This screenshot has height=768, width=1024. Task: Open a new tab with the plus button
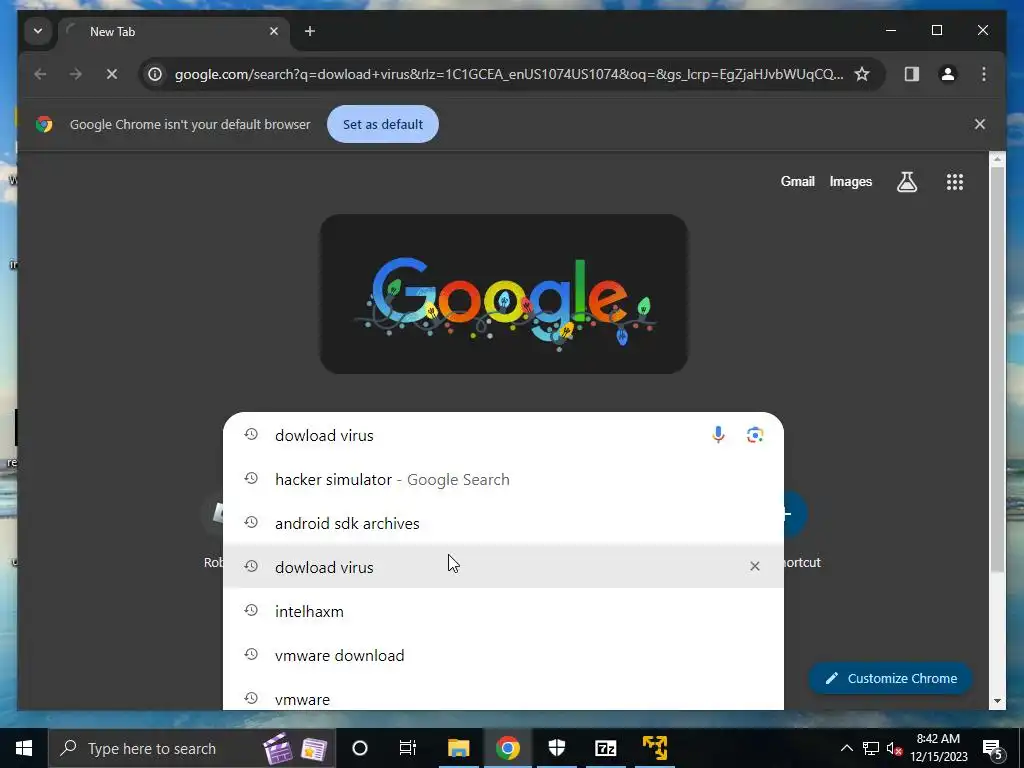coord(310,31)
